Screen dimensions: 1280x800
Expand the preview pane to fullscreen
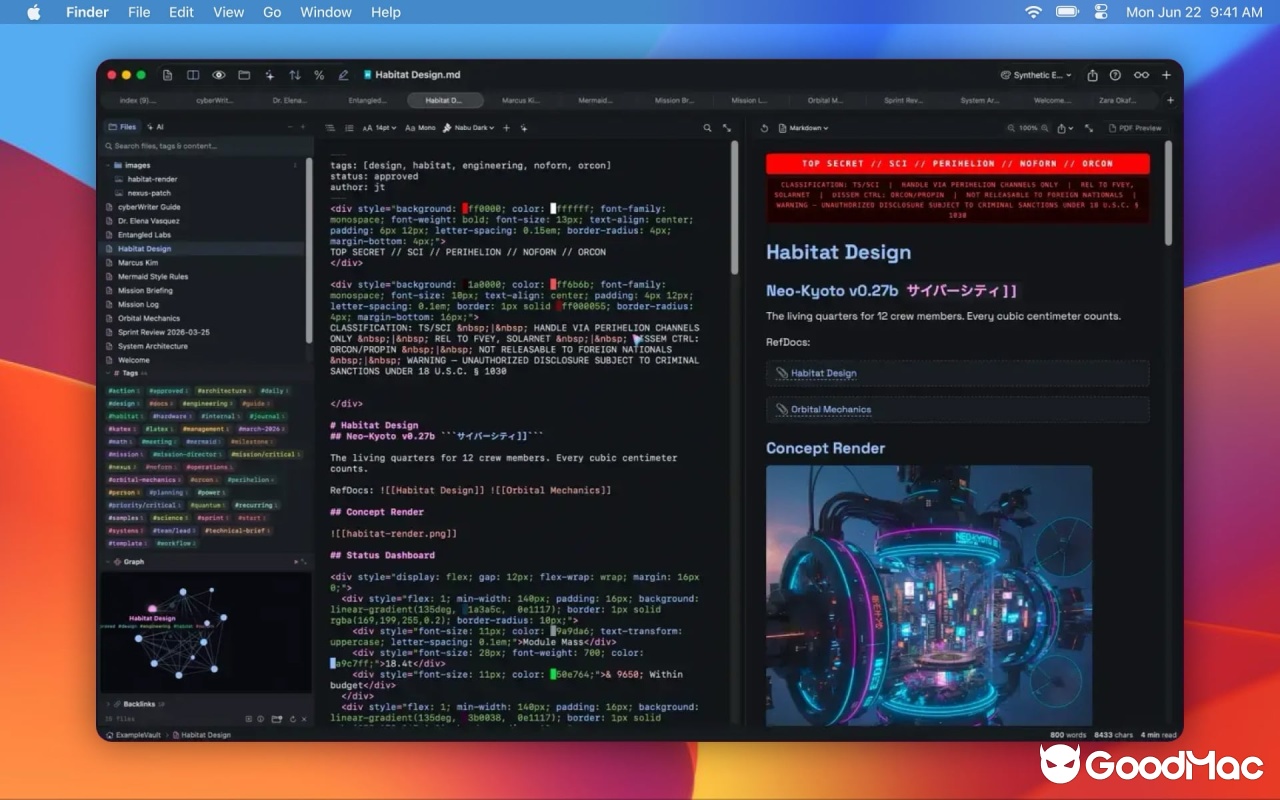[x=1088, y=128]
